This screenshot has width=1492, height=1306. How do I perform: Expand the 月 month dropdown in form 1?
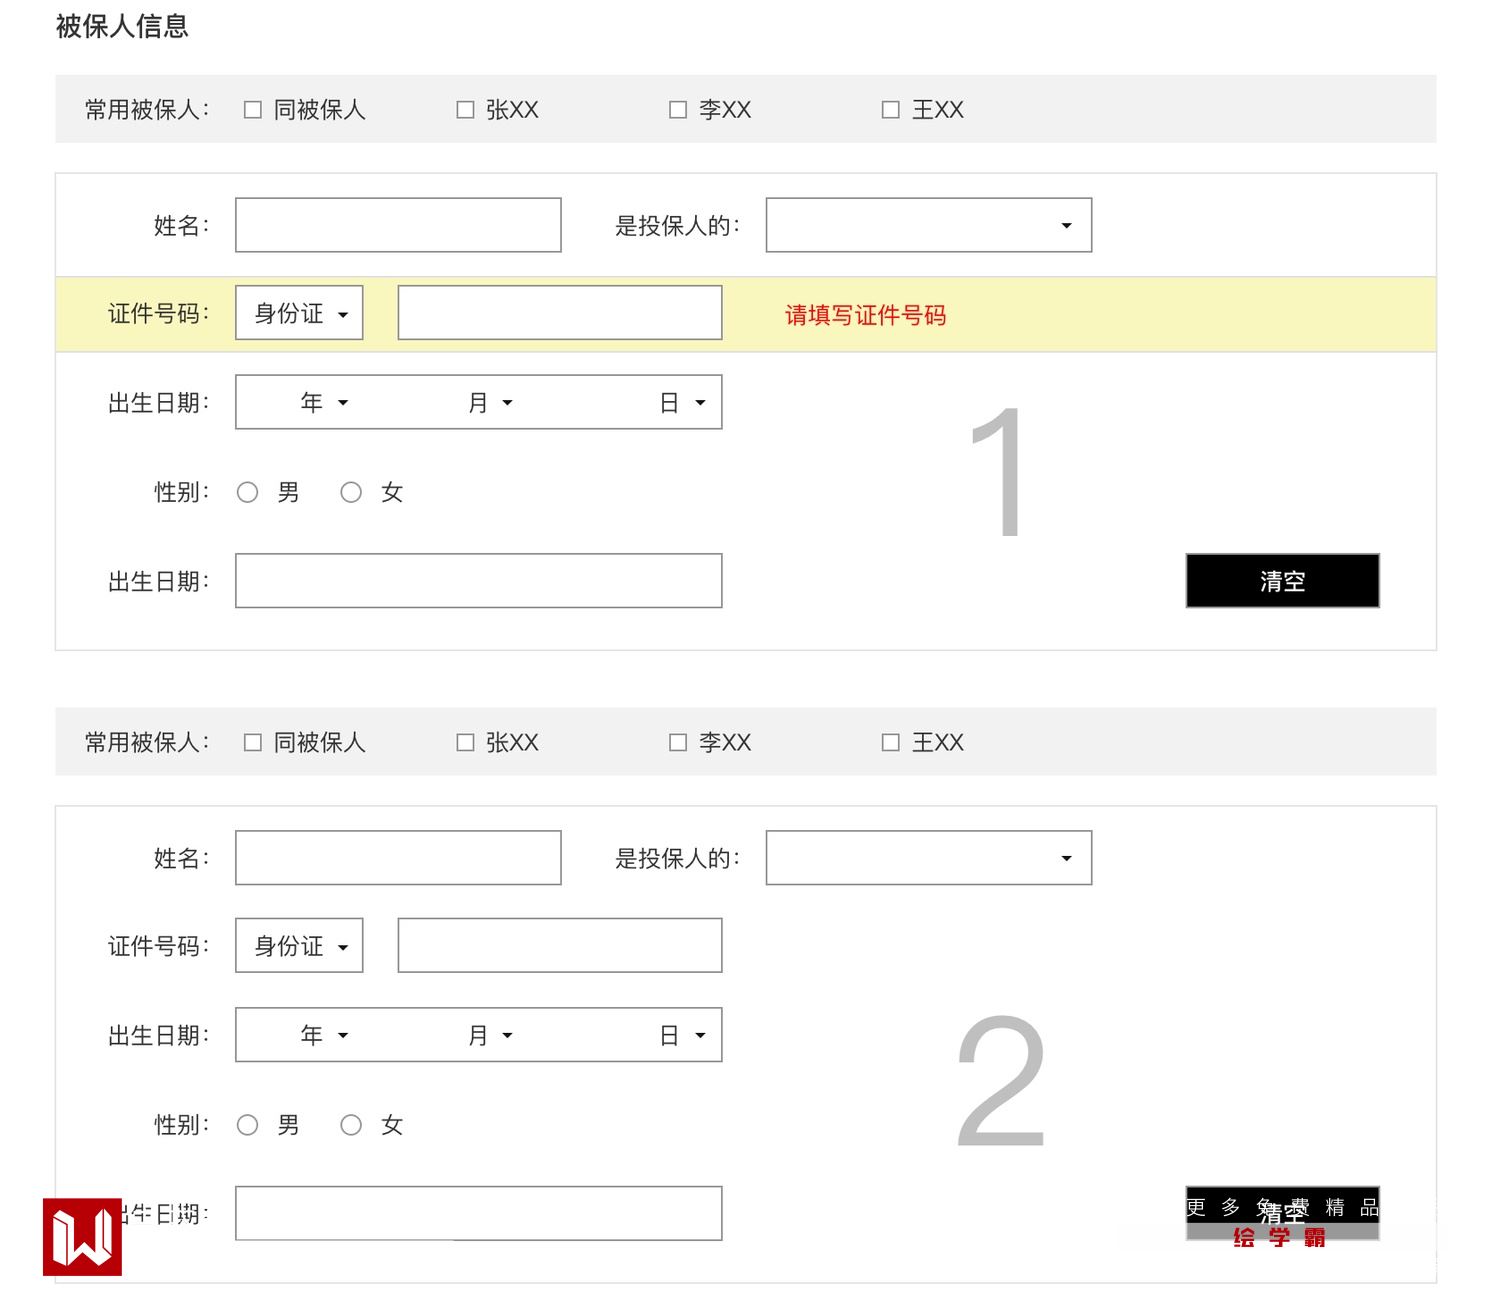point(490,402)
